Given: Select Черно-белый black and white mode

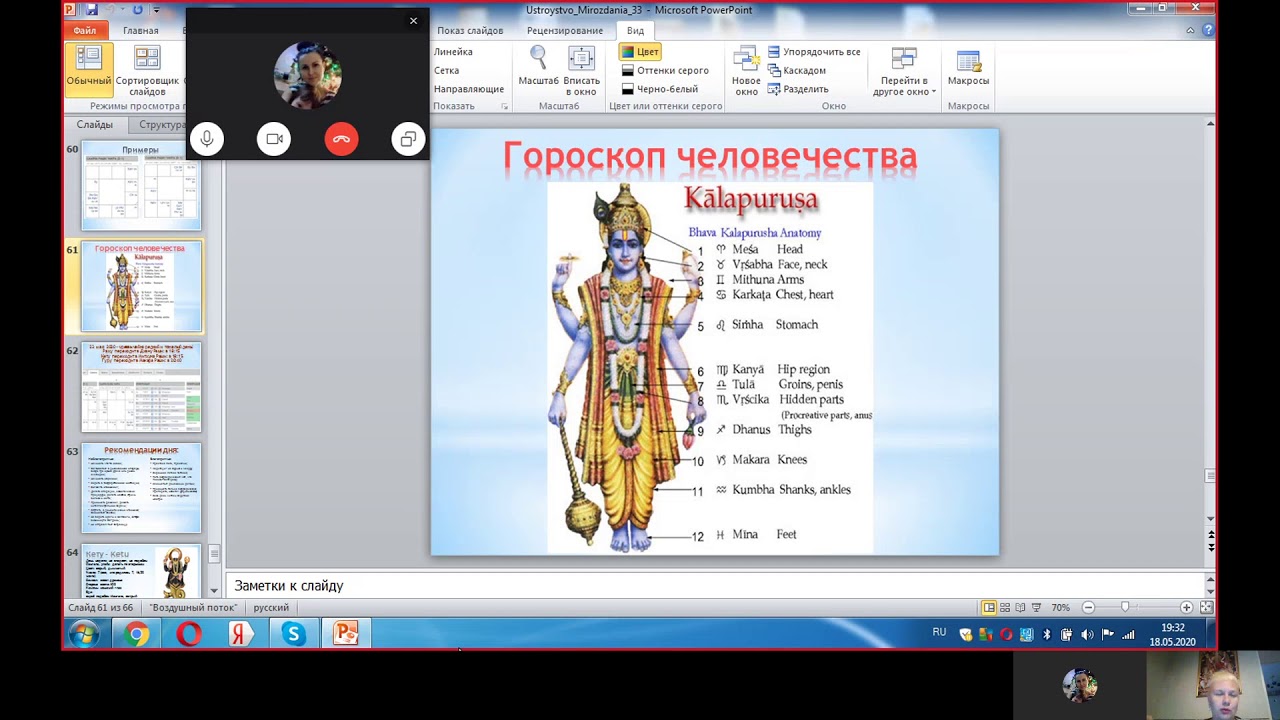Looking at the screenshot, I should point(659,89).
